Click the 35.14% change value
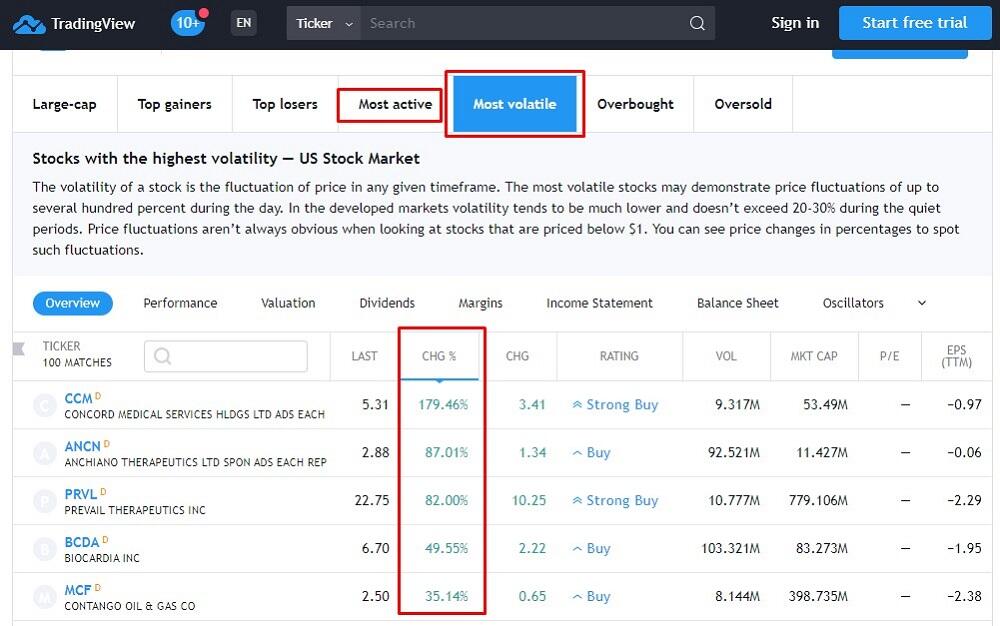The image size is (1000, 626). (x=446, y=596)
